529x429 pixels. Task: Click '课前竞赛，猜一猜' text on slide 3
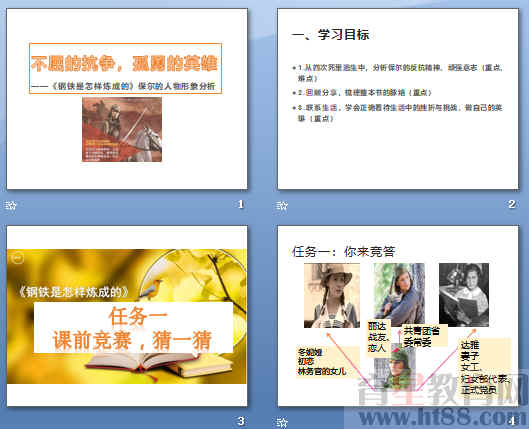pos(132,340)
